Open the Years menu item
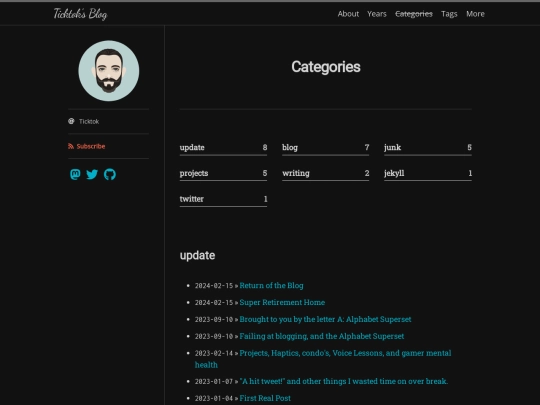 tap(376, 14)
